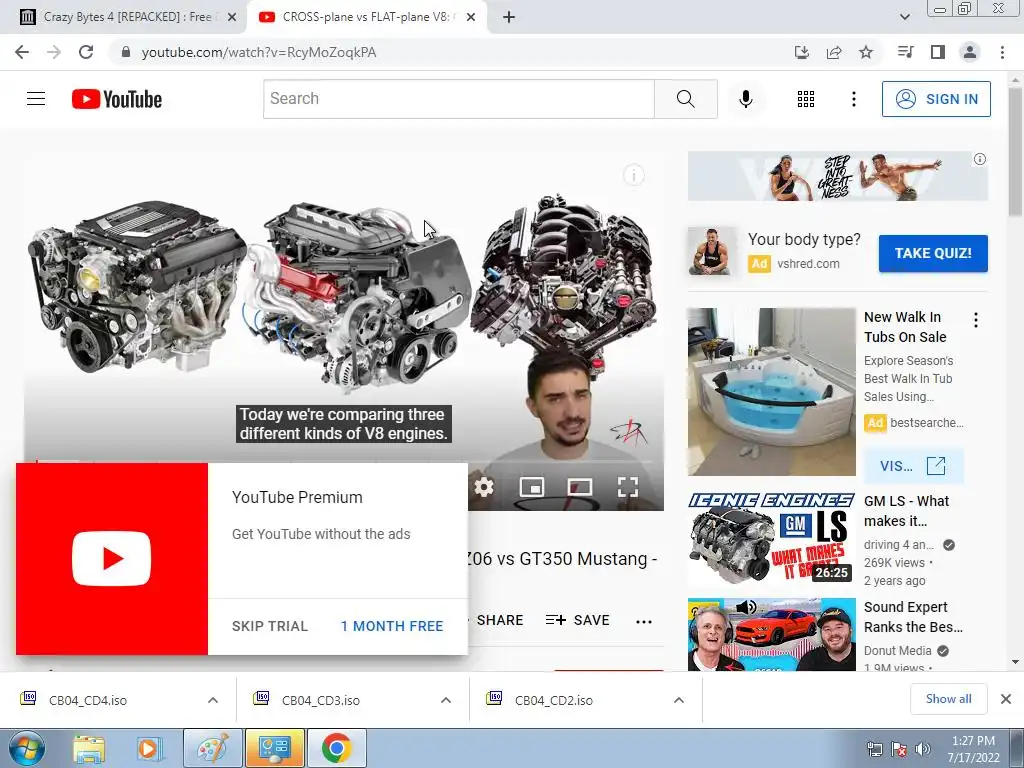Screen dimensions: 1024x768
Task: Start voice search with microphone icon
Action: (x=746, y=99)
